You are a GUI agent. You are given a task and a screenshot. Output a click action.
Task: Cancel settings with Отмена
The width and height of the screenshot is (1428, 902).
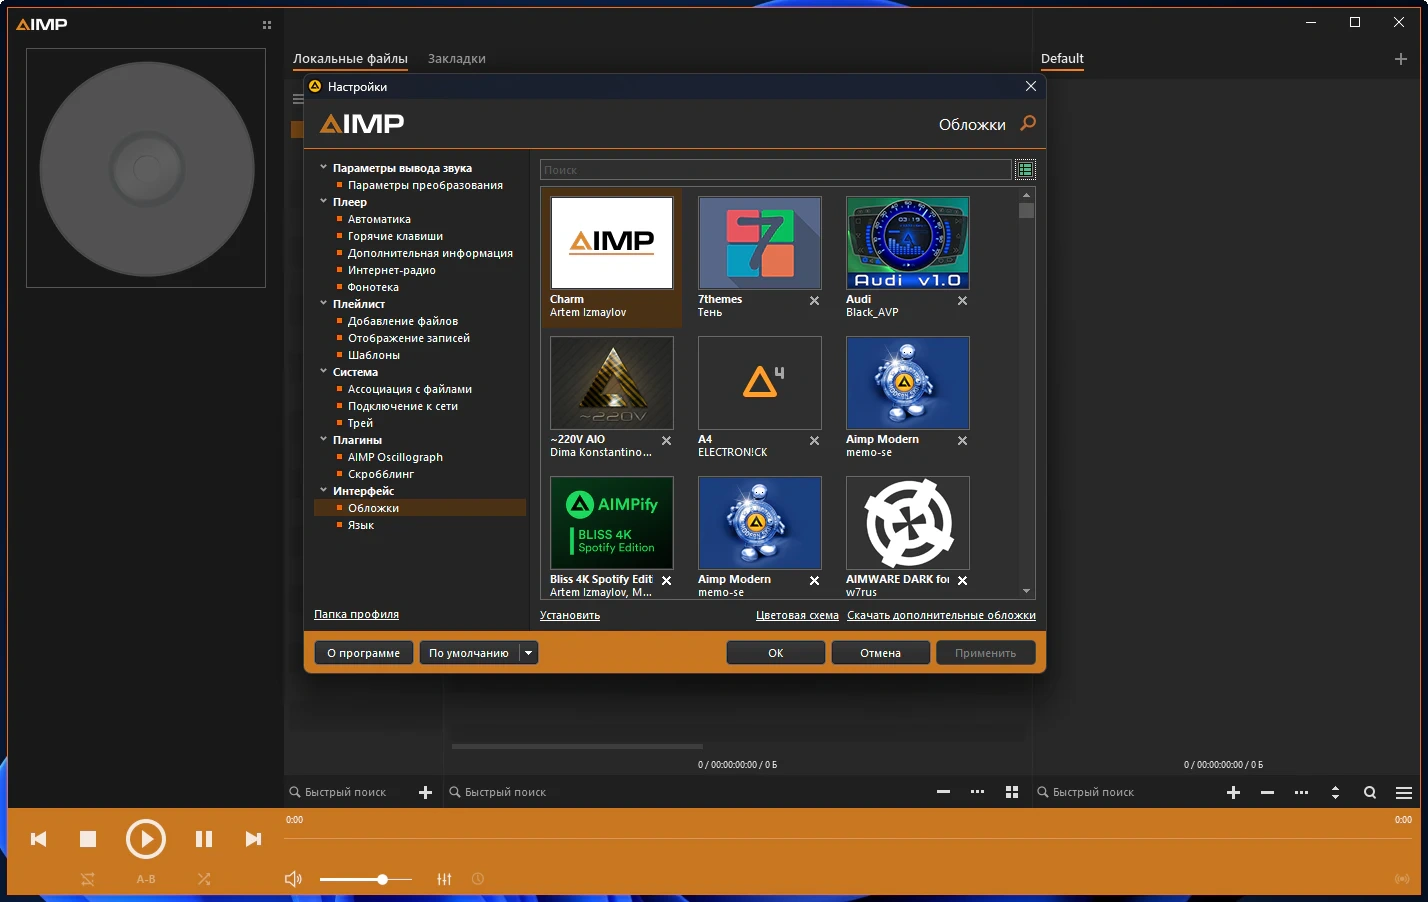click(x=881, y=653)
